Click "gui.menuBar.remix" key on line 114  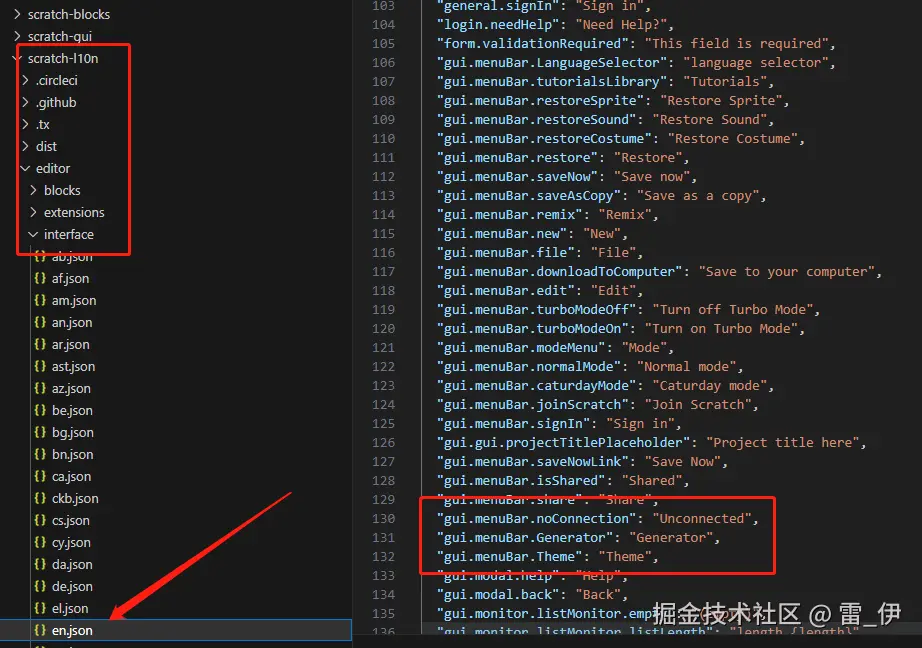point(509,215)
